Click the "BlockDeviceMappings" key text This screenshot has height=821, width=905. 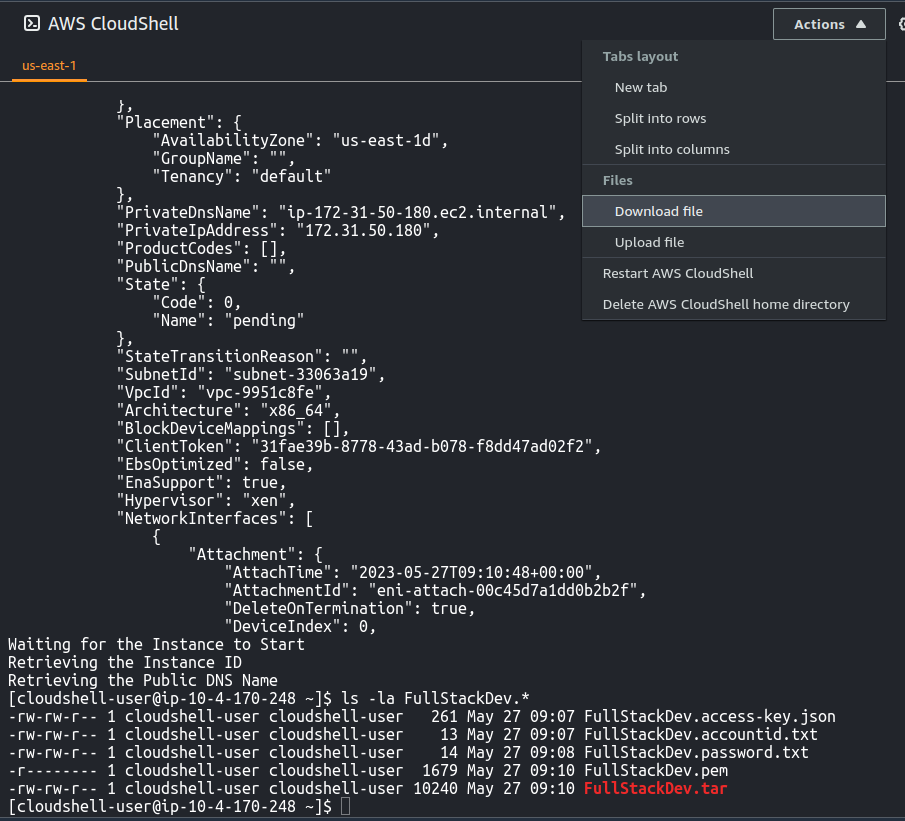pos(210,428)
